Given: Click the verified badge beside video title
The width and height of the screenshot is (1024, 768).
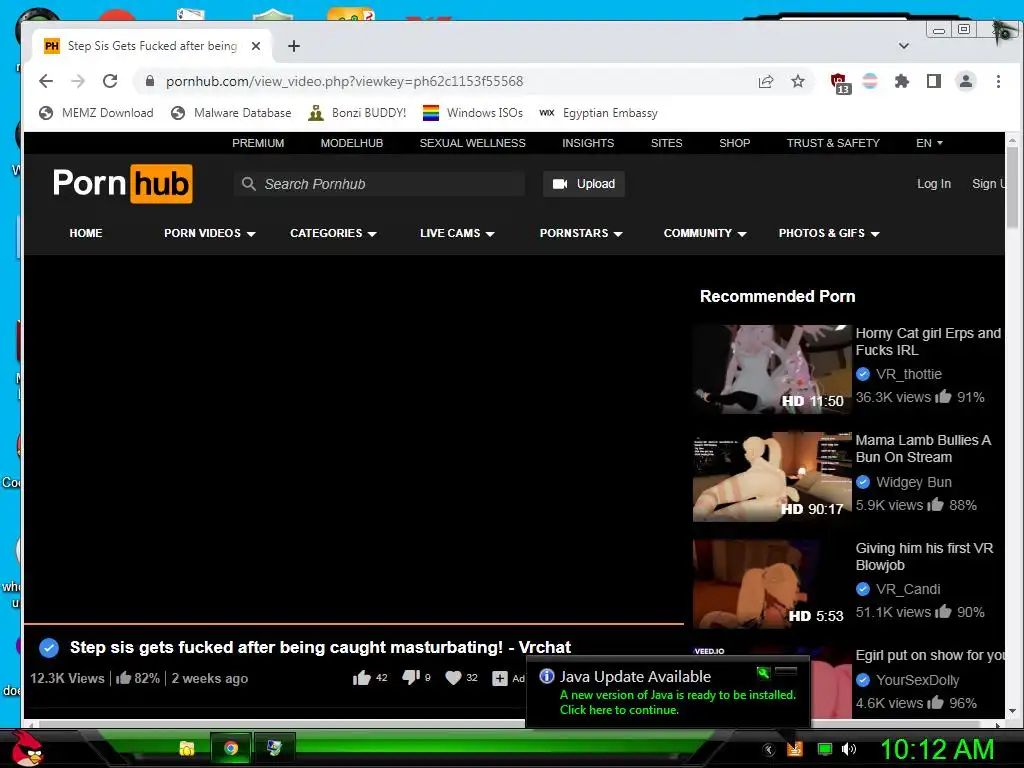Looking at the screenshot, I should point(49,647).
